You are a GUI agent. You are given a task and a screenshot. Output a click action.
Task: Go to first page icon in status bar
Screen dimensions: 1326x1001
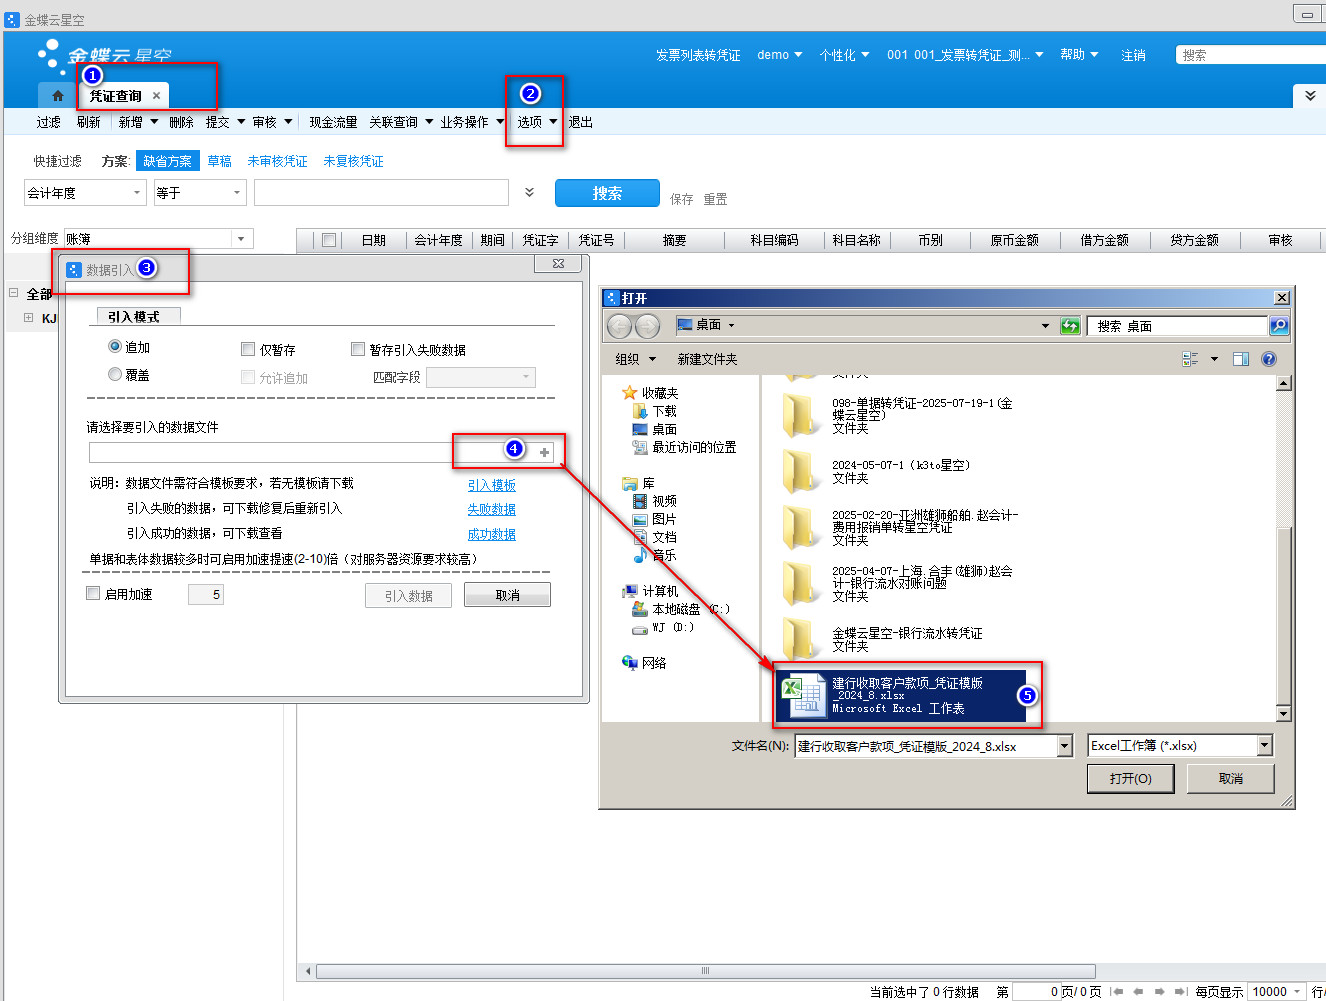click(1117, 992)
